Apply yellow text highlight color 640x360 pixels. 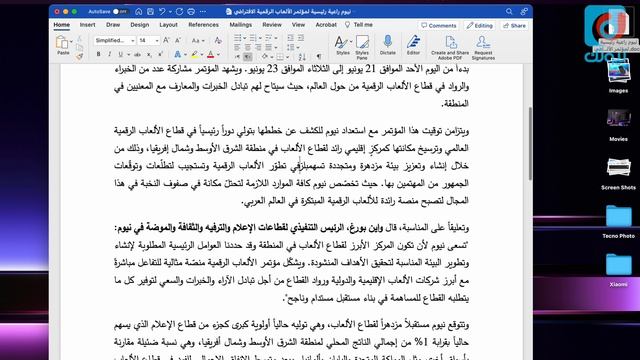tap(195, 54)
